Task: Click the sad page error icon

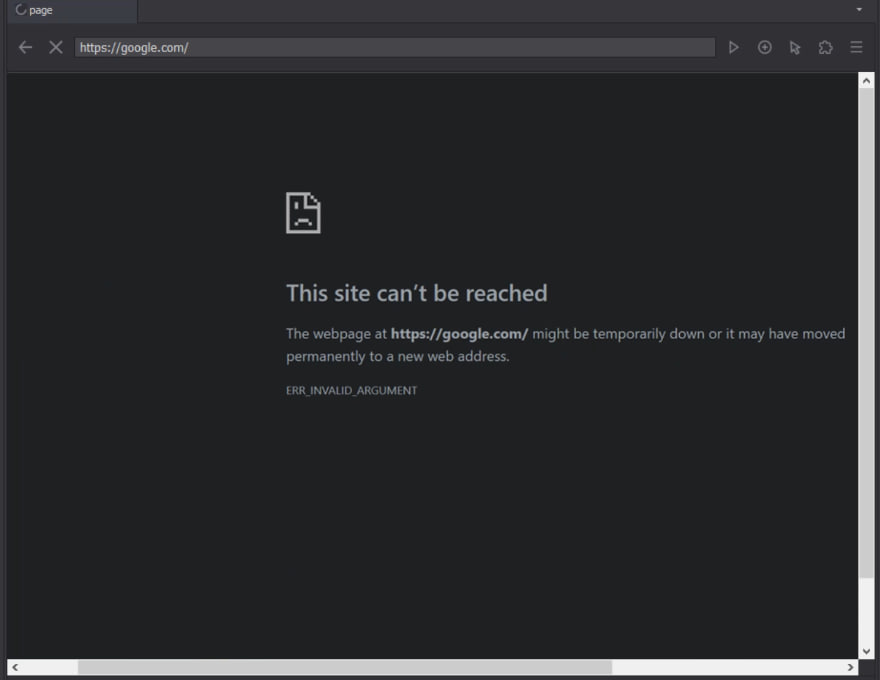Action: pos(303,213)
